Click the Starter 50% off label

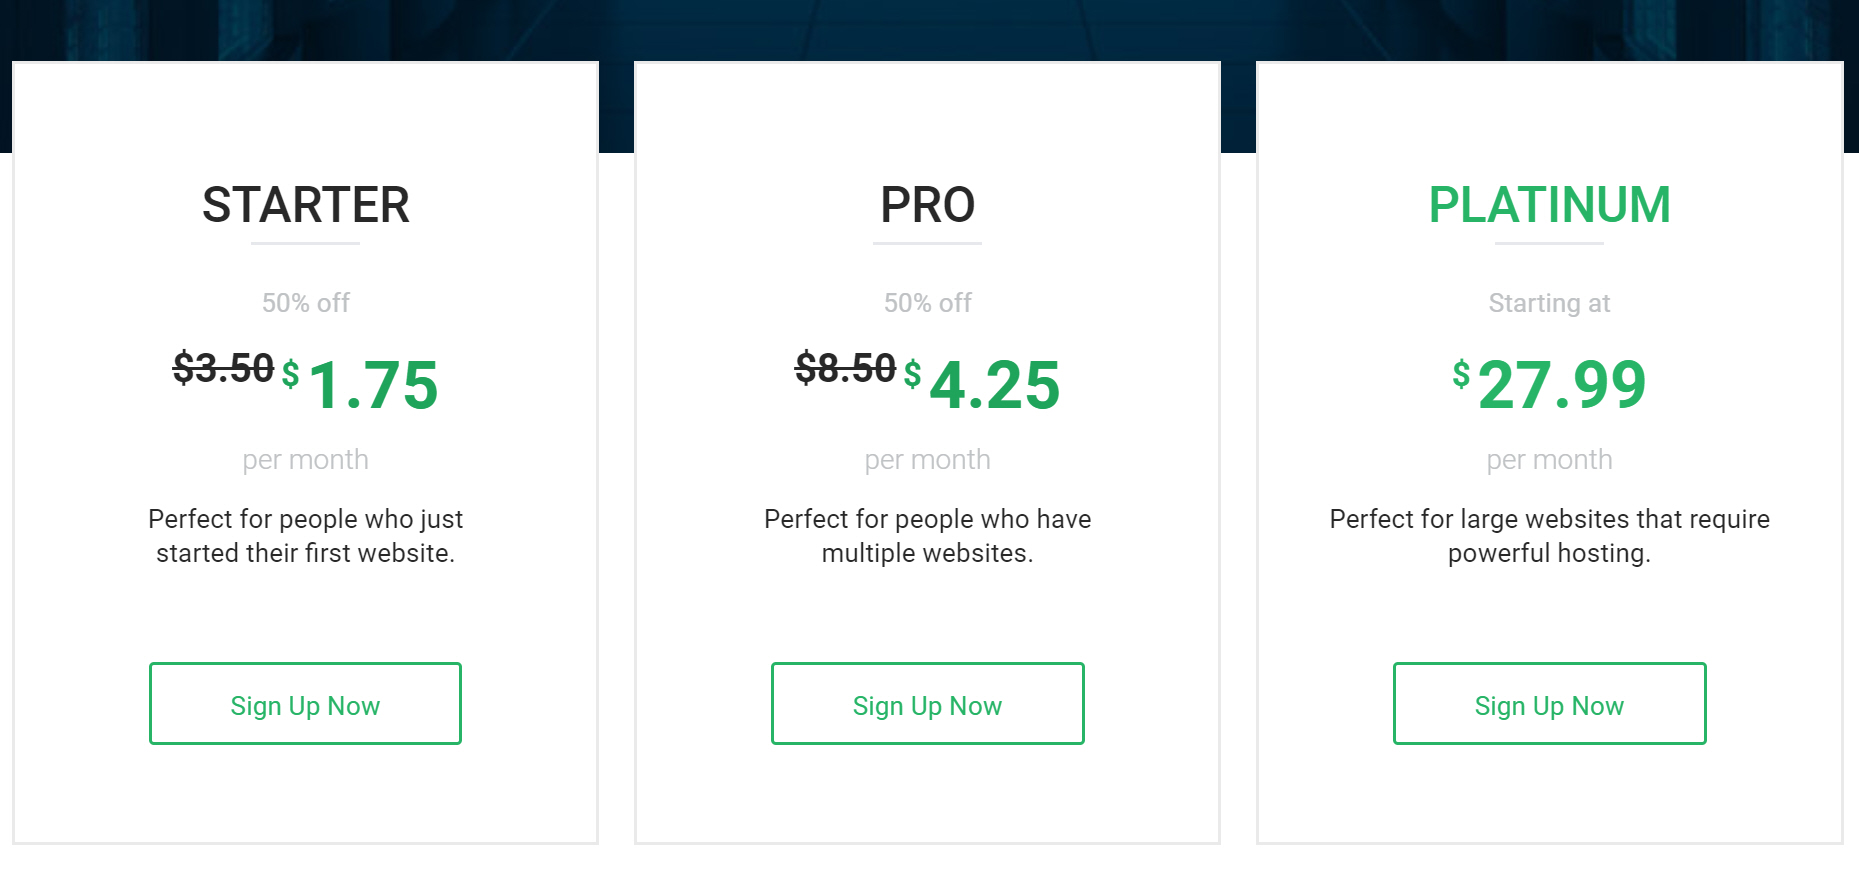pyautogui.click(x=305, y=303)
